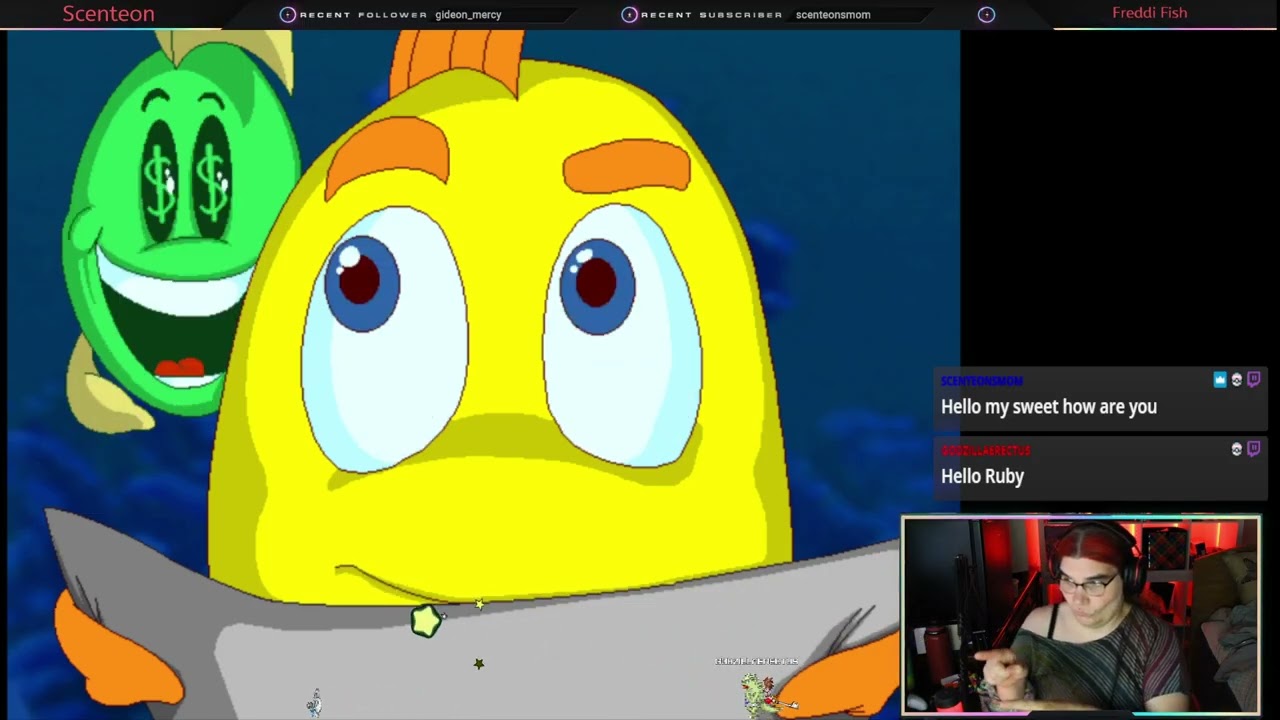Click the name label above the dinosaur avatar

point(756,661)
